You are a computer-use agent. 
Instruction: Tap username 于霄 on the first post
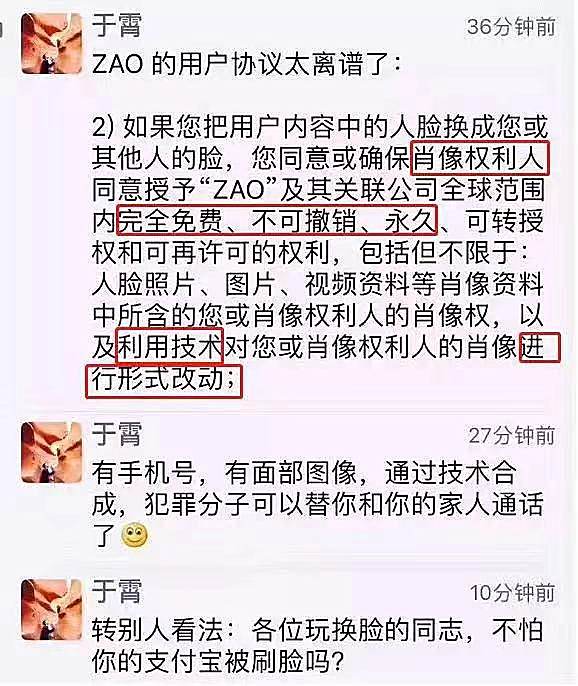pos(117,25)
